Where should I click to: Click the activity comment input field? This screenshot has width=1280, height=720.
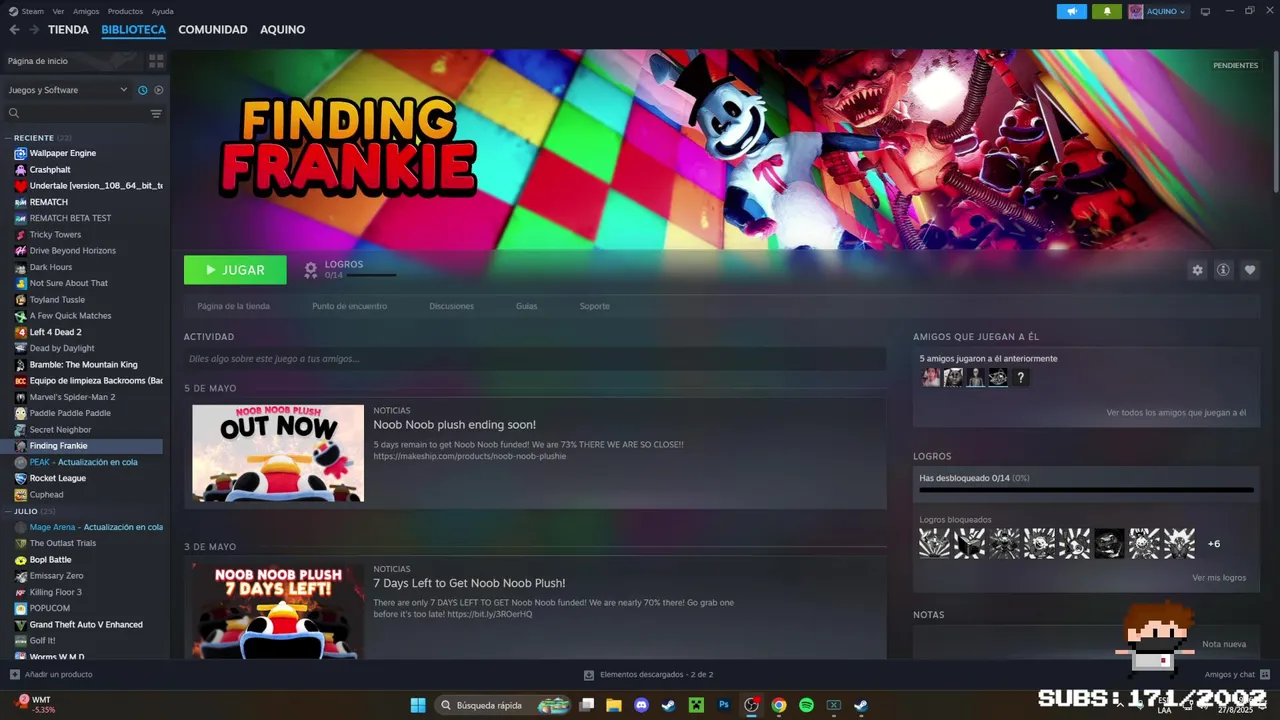point(535,359)
